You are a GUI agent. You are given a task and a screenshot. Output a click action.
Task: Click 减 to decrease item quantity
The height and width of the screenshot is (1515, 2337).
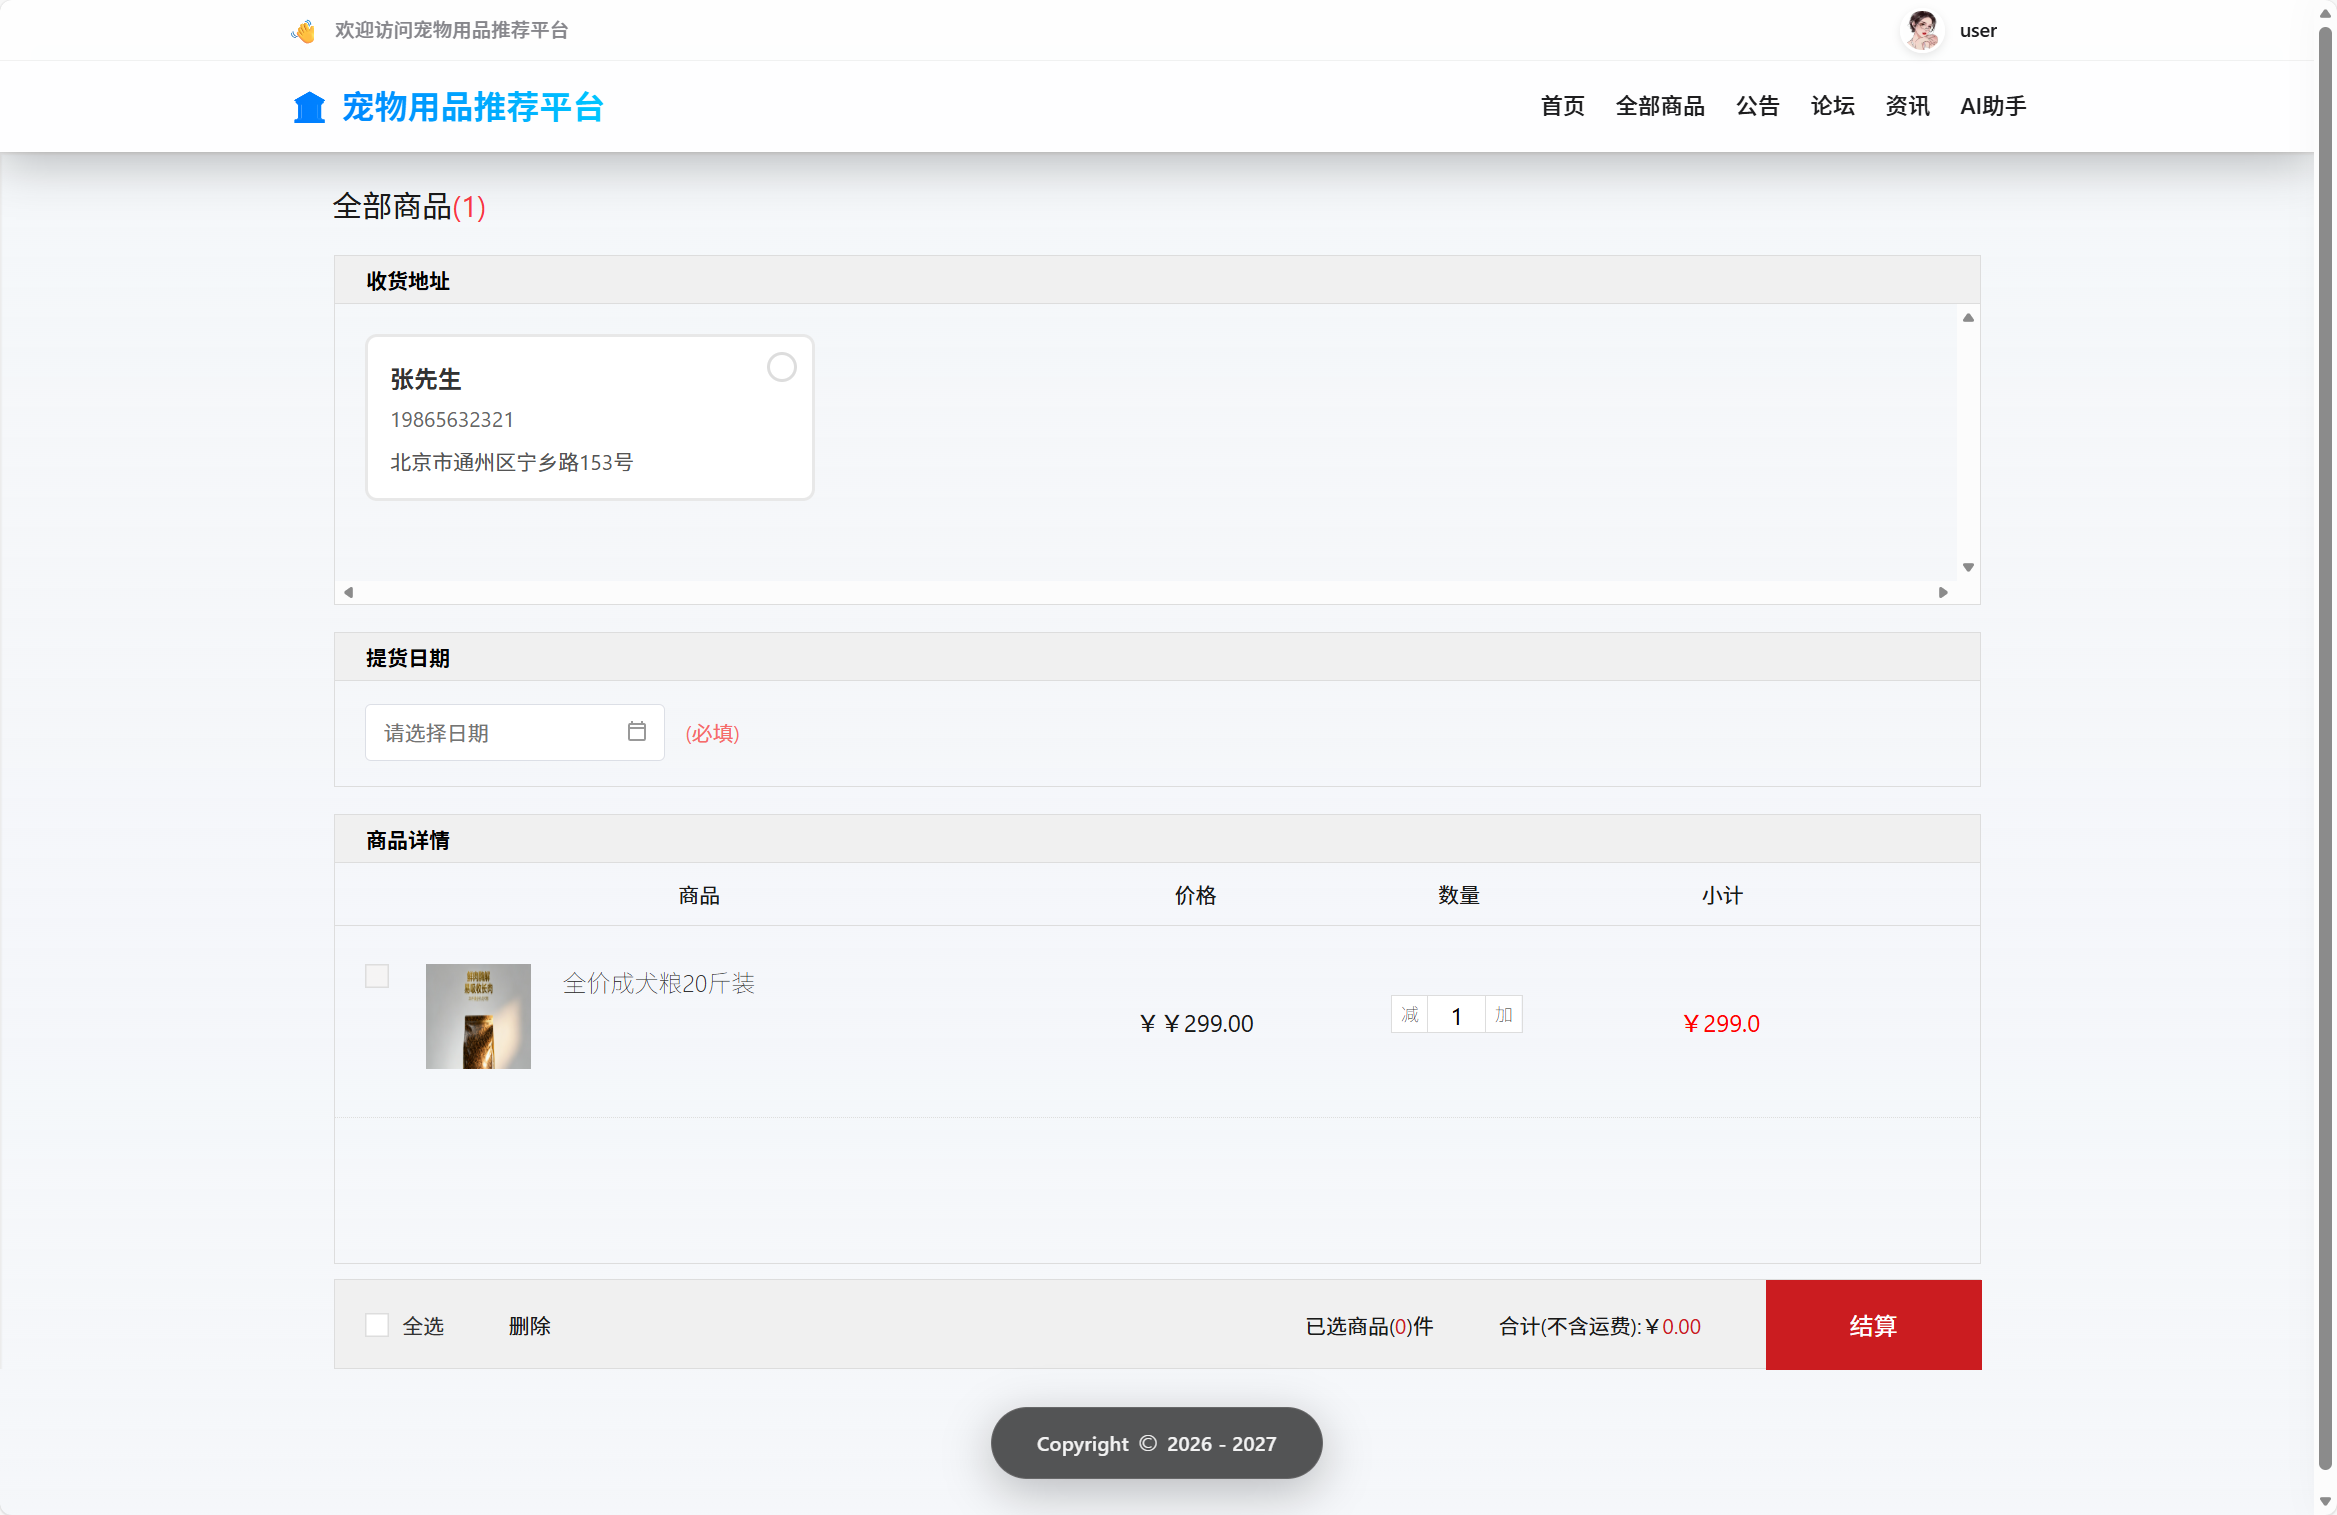tap(1410, 1014)
